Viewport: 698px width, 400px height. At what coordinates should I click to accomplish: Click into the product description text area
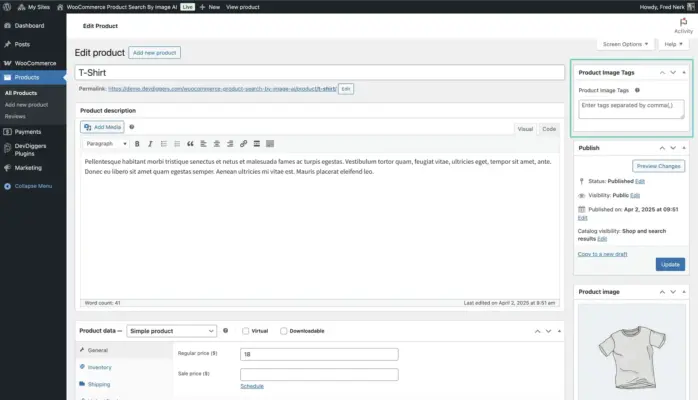coord(320,226)
